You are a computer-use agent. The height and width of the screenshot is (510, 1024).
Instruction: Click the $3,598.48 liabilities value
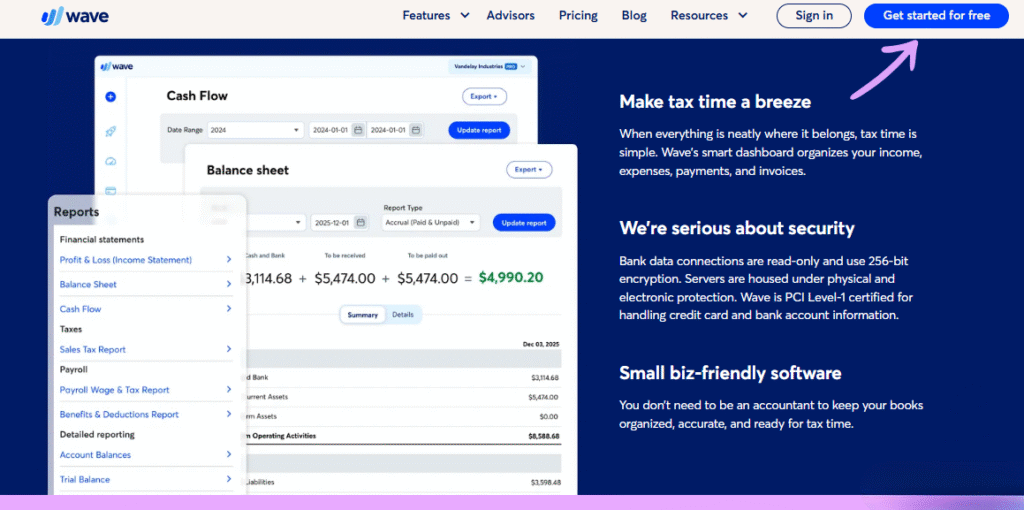click(x=545, y=483)
